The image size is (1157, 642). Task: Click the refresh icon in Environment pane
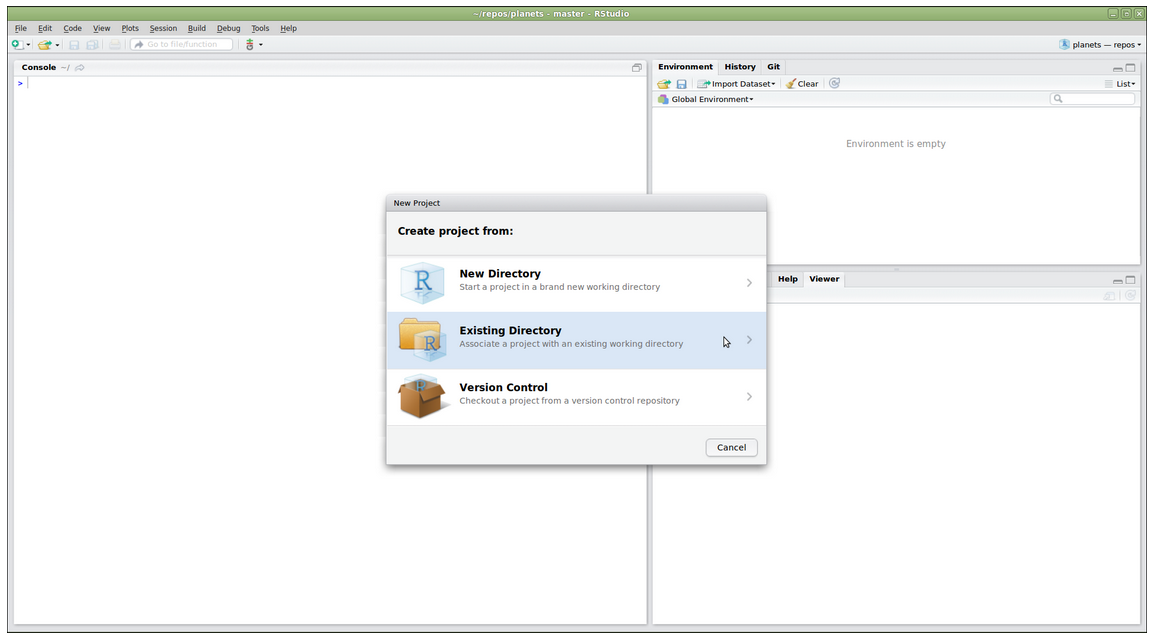834,84
